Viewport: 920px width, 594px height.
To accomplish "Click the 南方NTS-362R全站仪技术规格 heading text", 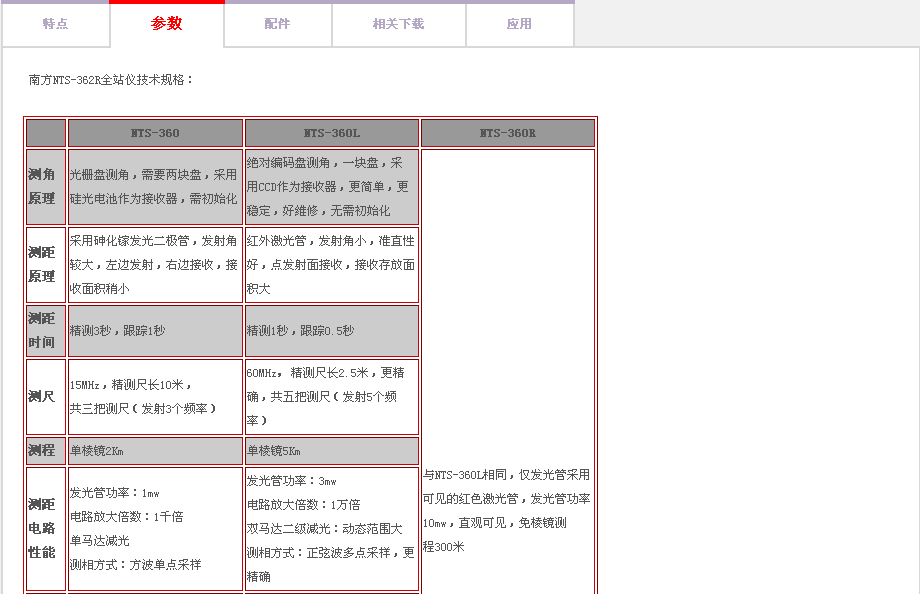I will pos(112,80).
